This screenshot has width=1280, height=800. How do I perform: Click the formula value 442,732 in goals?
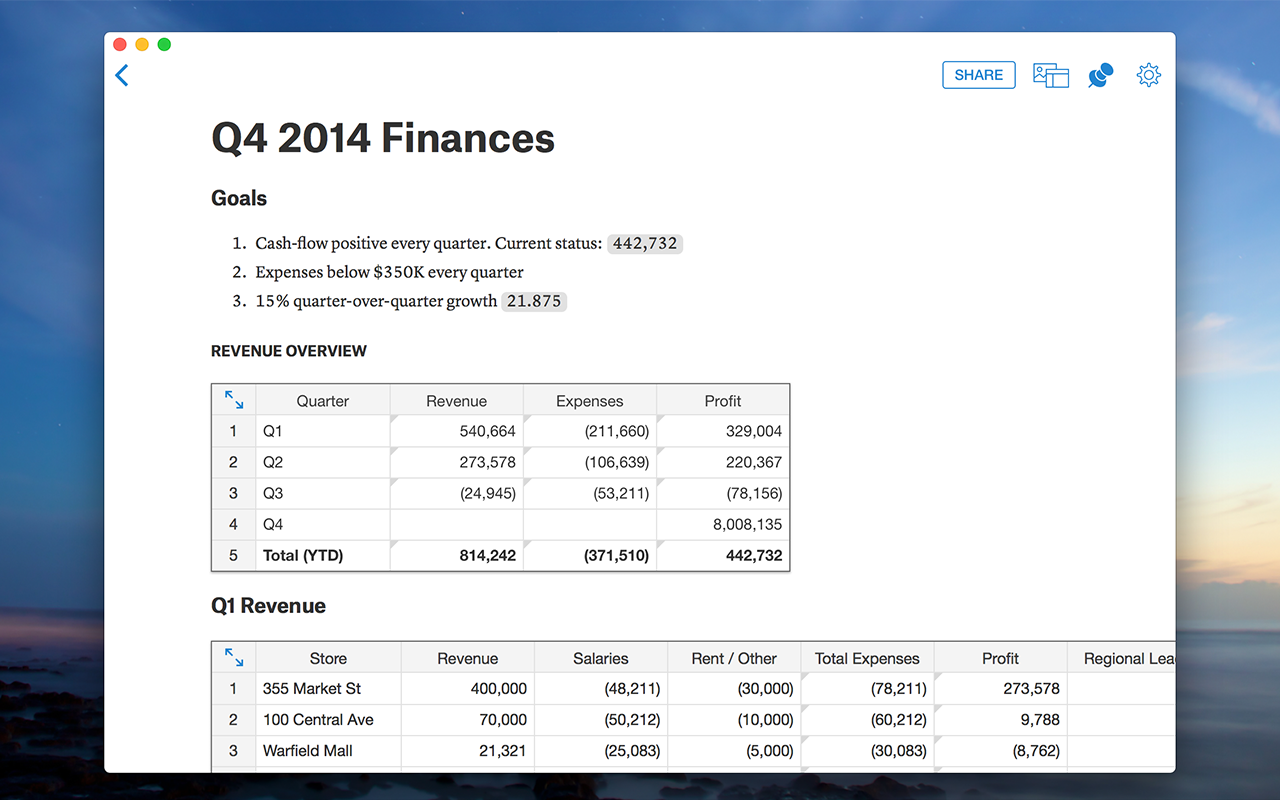645,243
